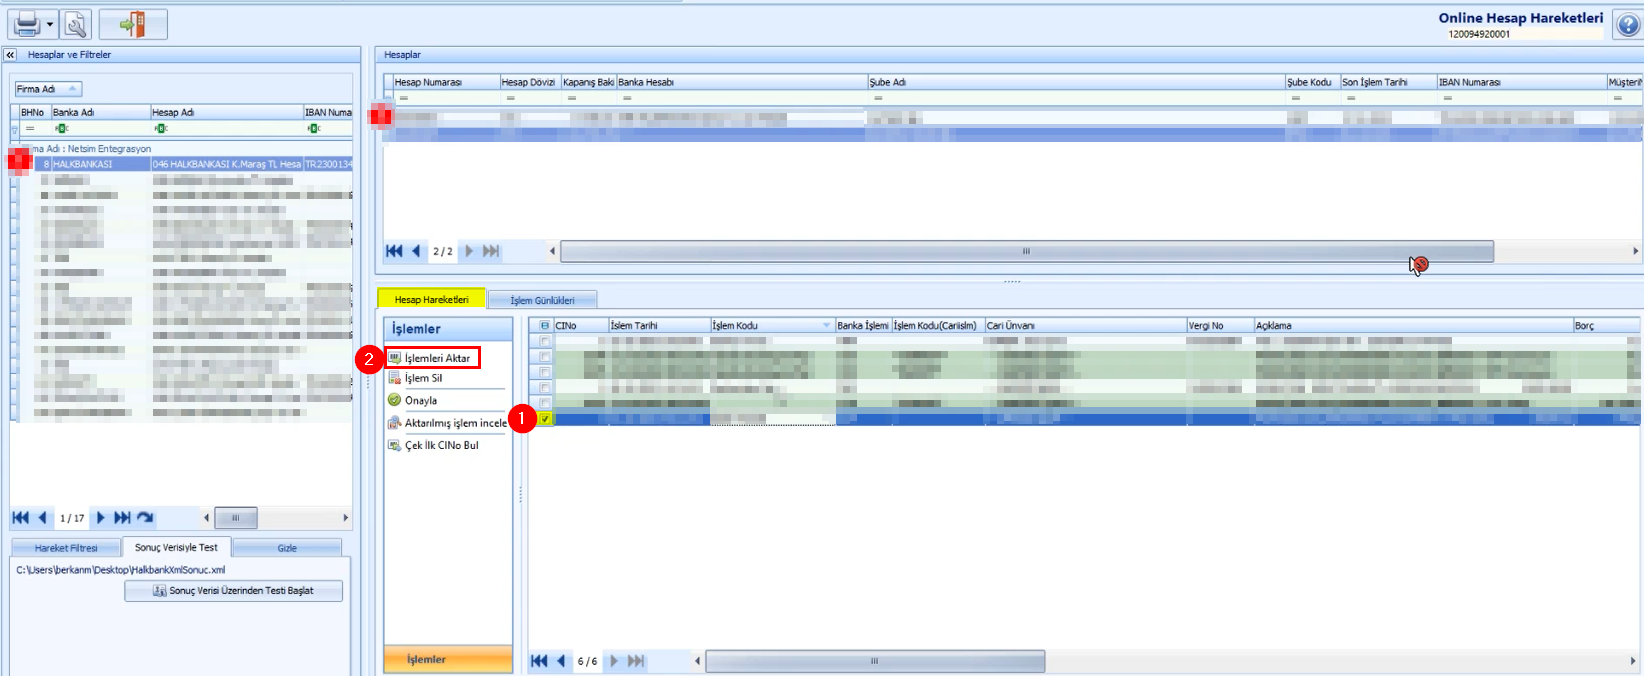Click Onayla in the İşlemler panel
This screenshot has height=676, width=1644.
tap(421, 400)
